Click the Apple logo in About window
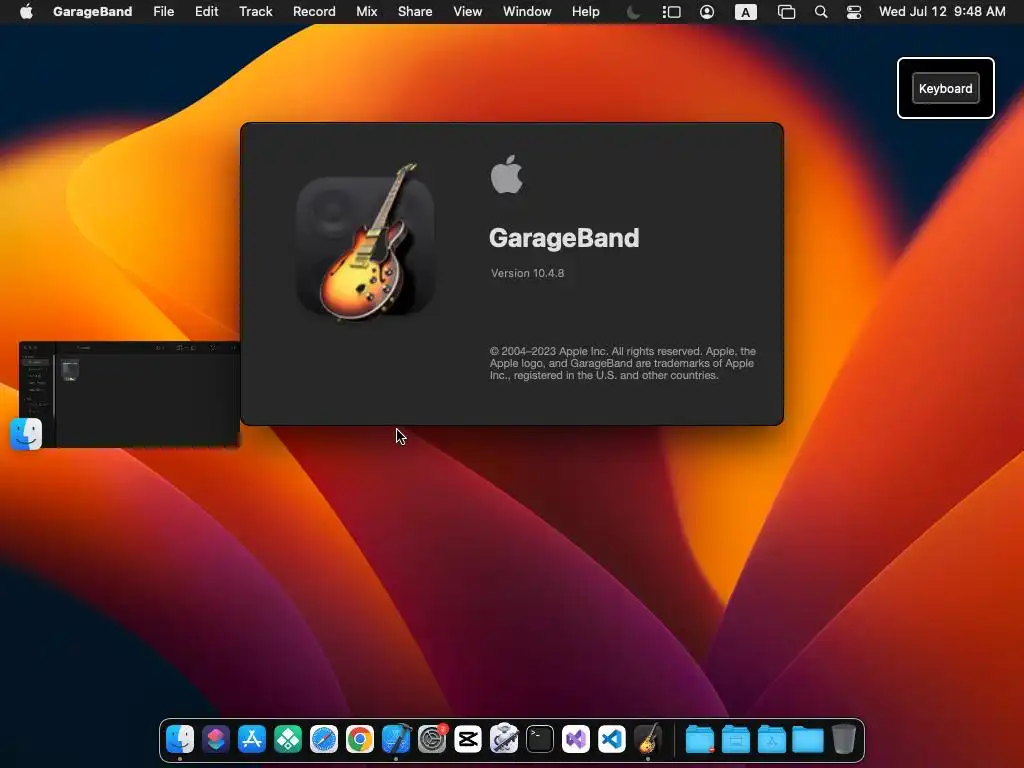The width and height of the screenshot is (1024, 768). tap(507, 174)
